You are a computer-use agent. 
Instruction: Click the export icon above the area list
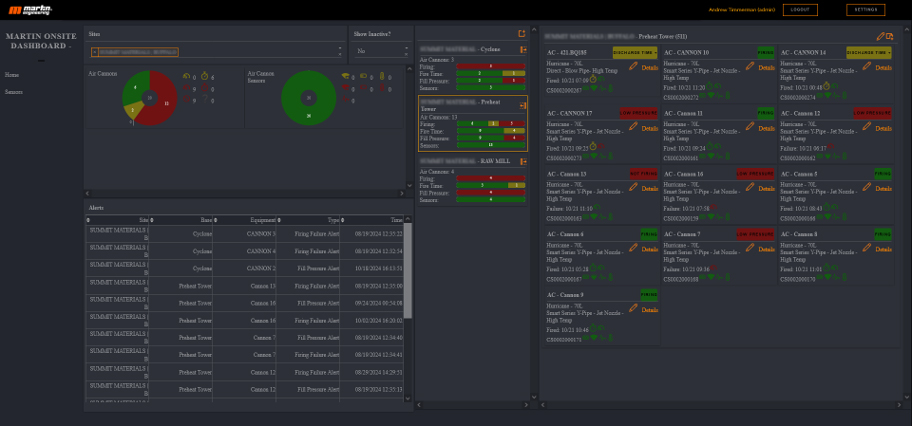point(522,33)
